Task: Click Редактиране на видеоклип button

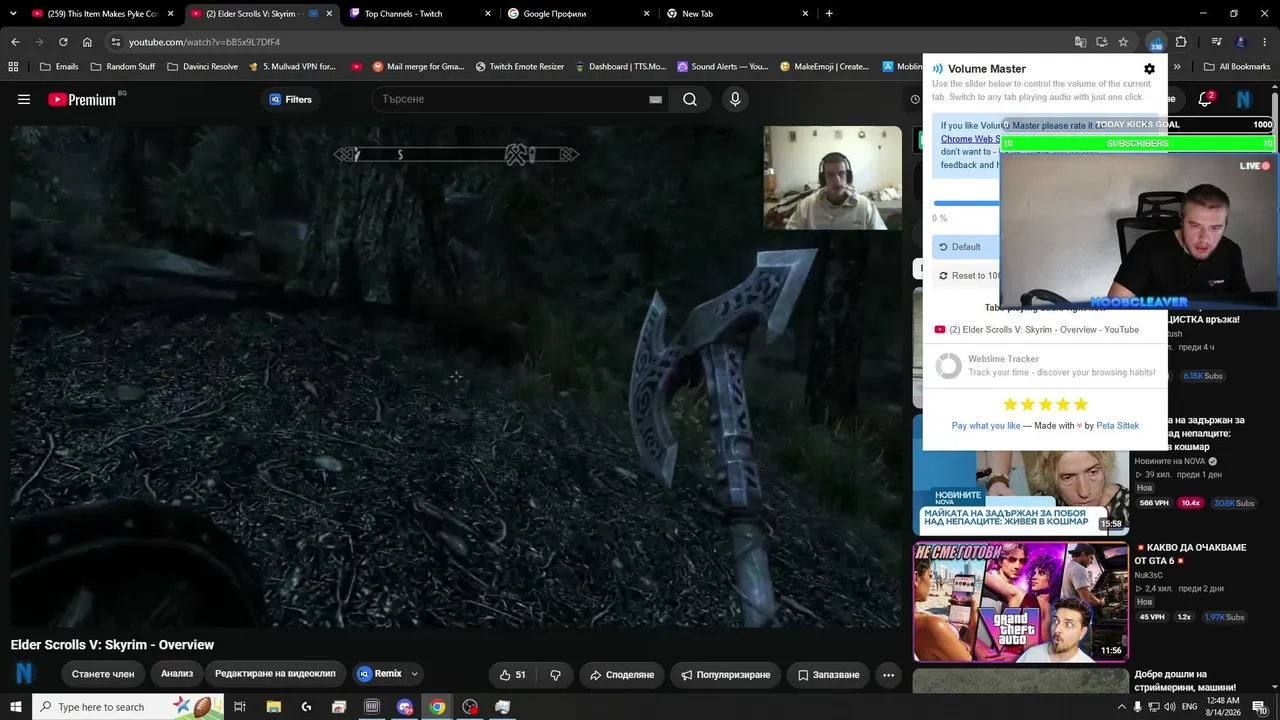Action: (x=275, y=674)
